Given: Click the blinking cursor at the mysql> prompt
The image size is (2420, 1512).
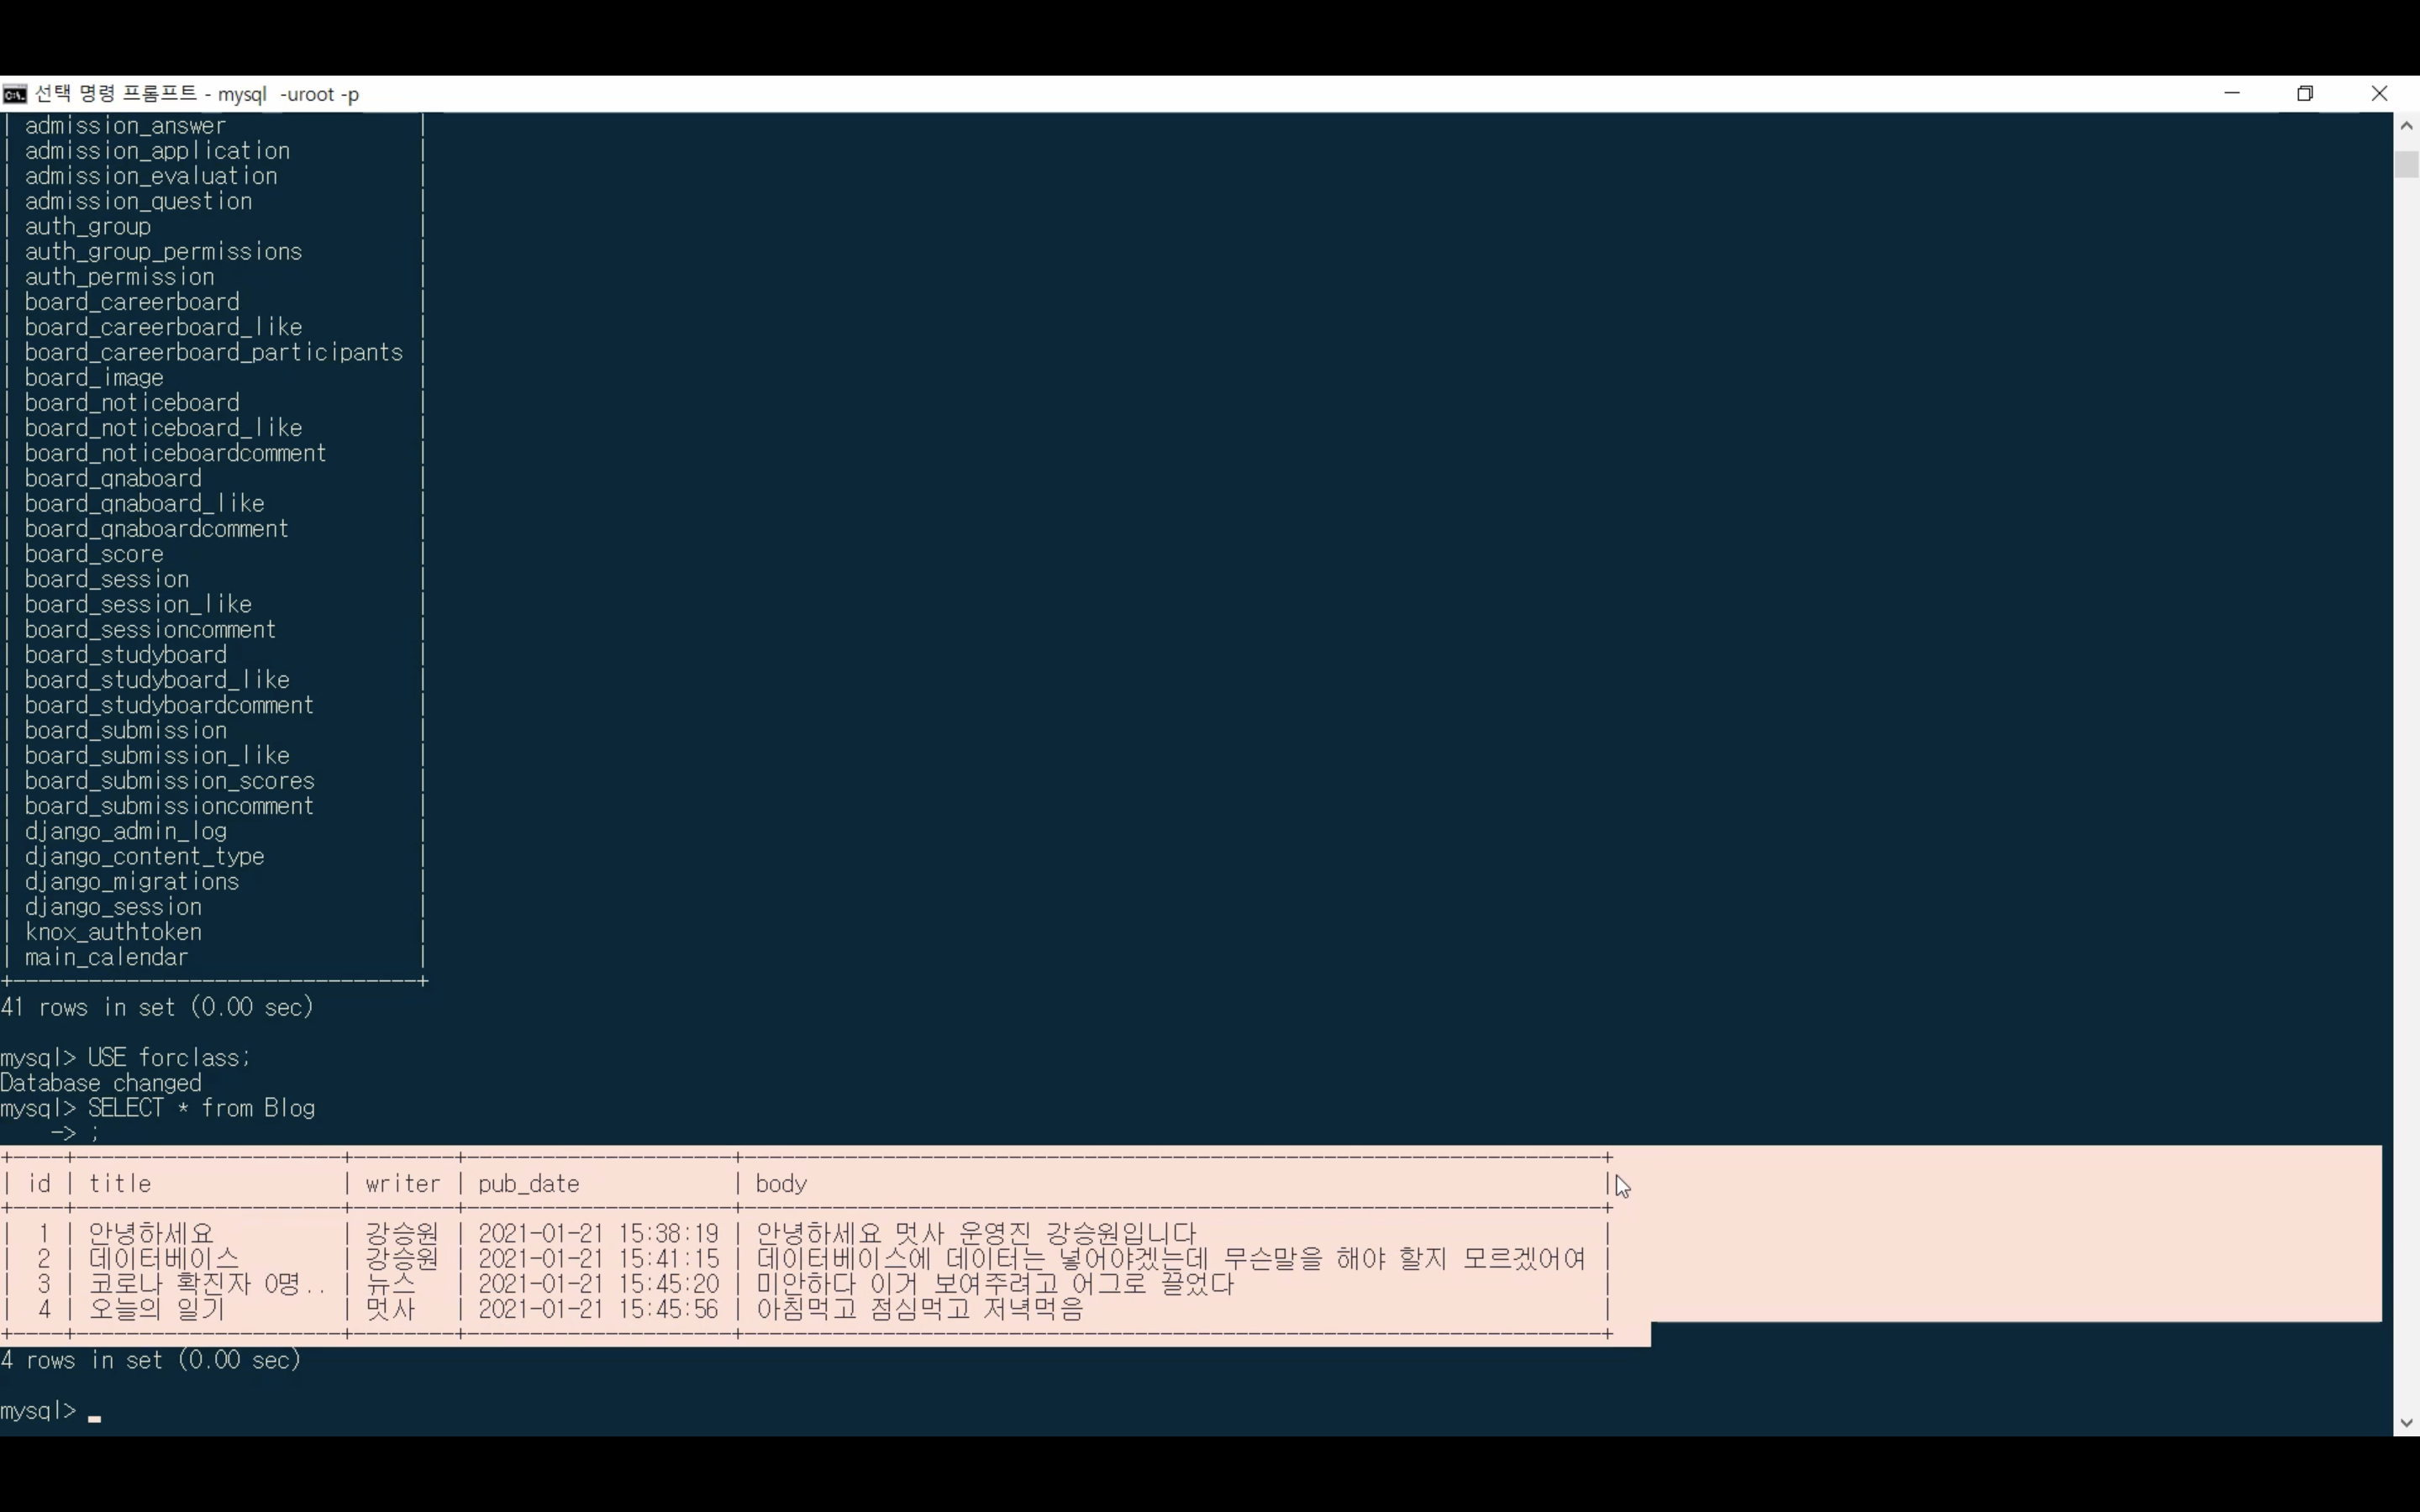Looking at the screenshot, I should [x=95, y=1416].
